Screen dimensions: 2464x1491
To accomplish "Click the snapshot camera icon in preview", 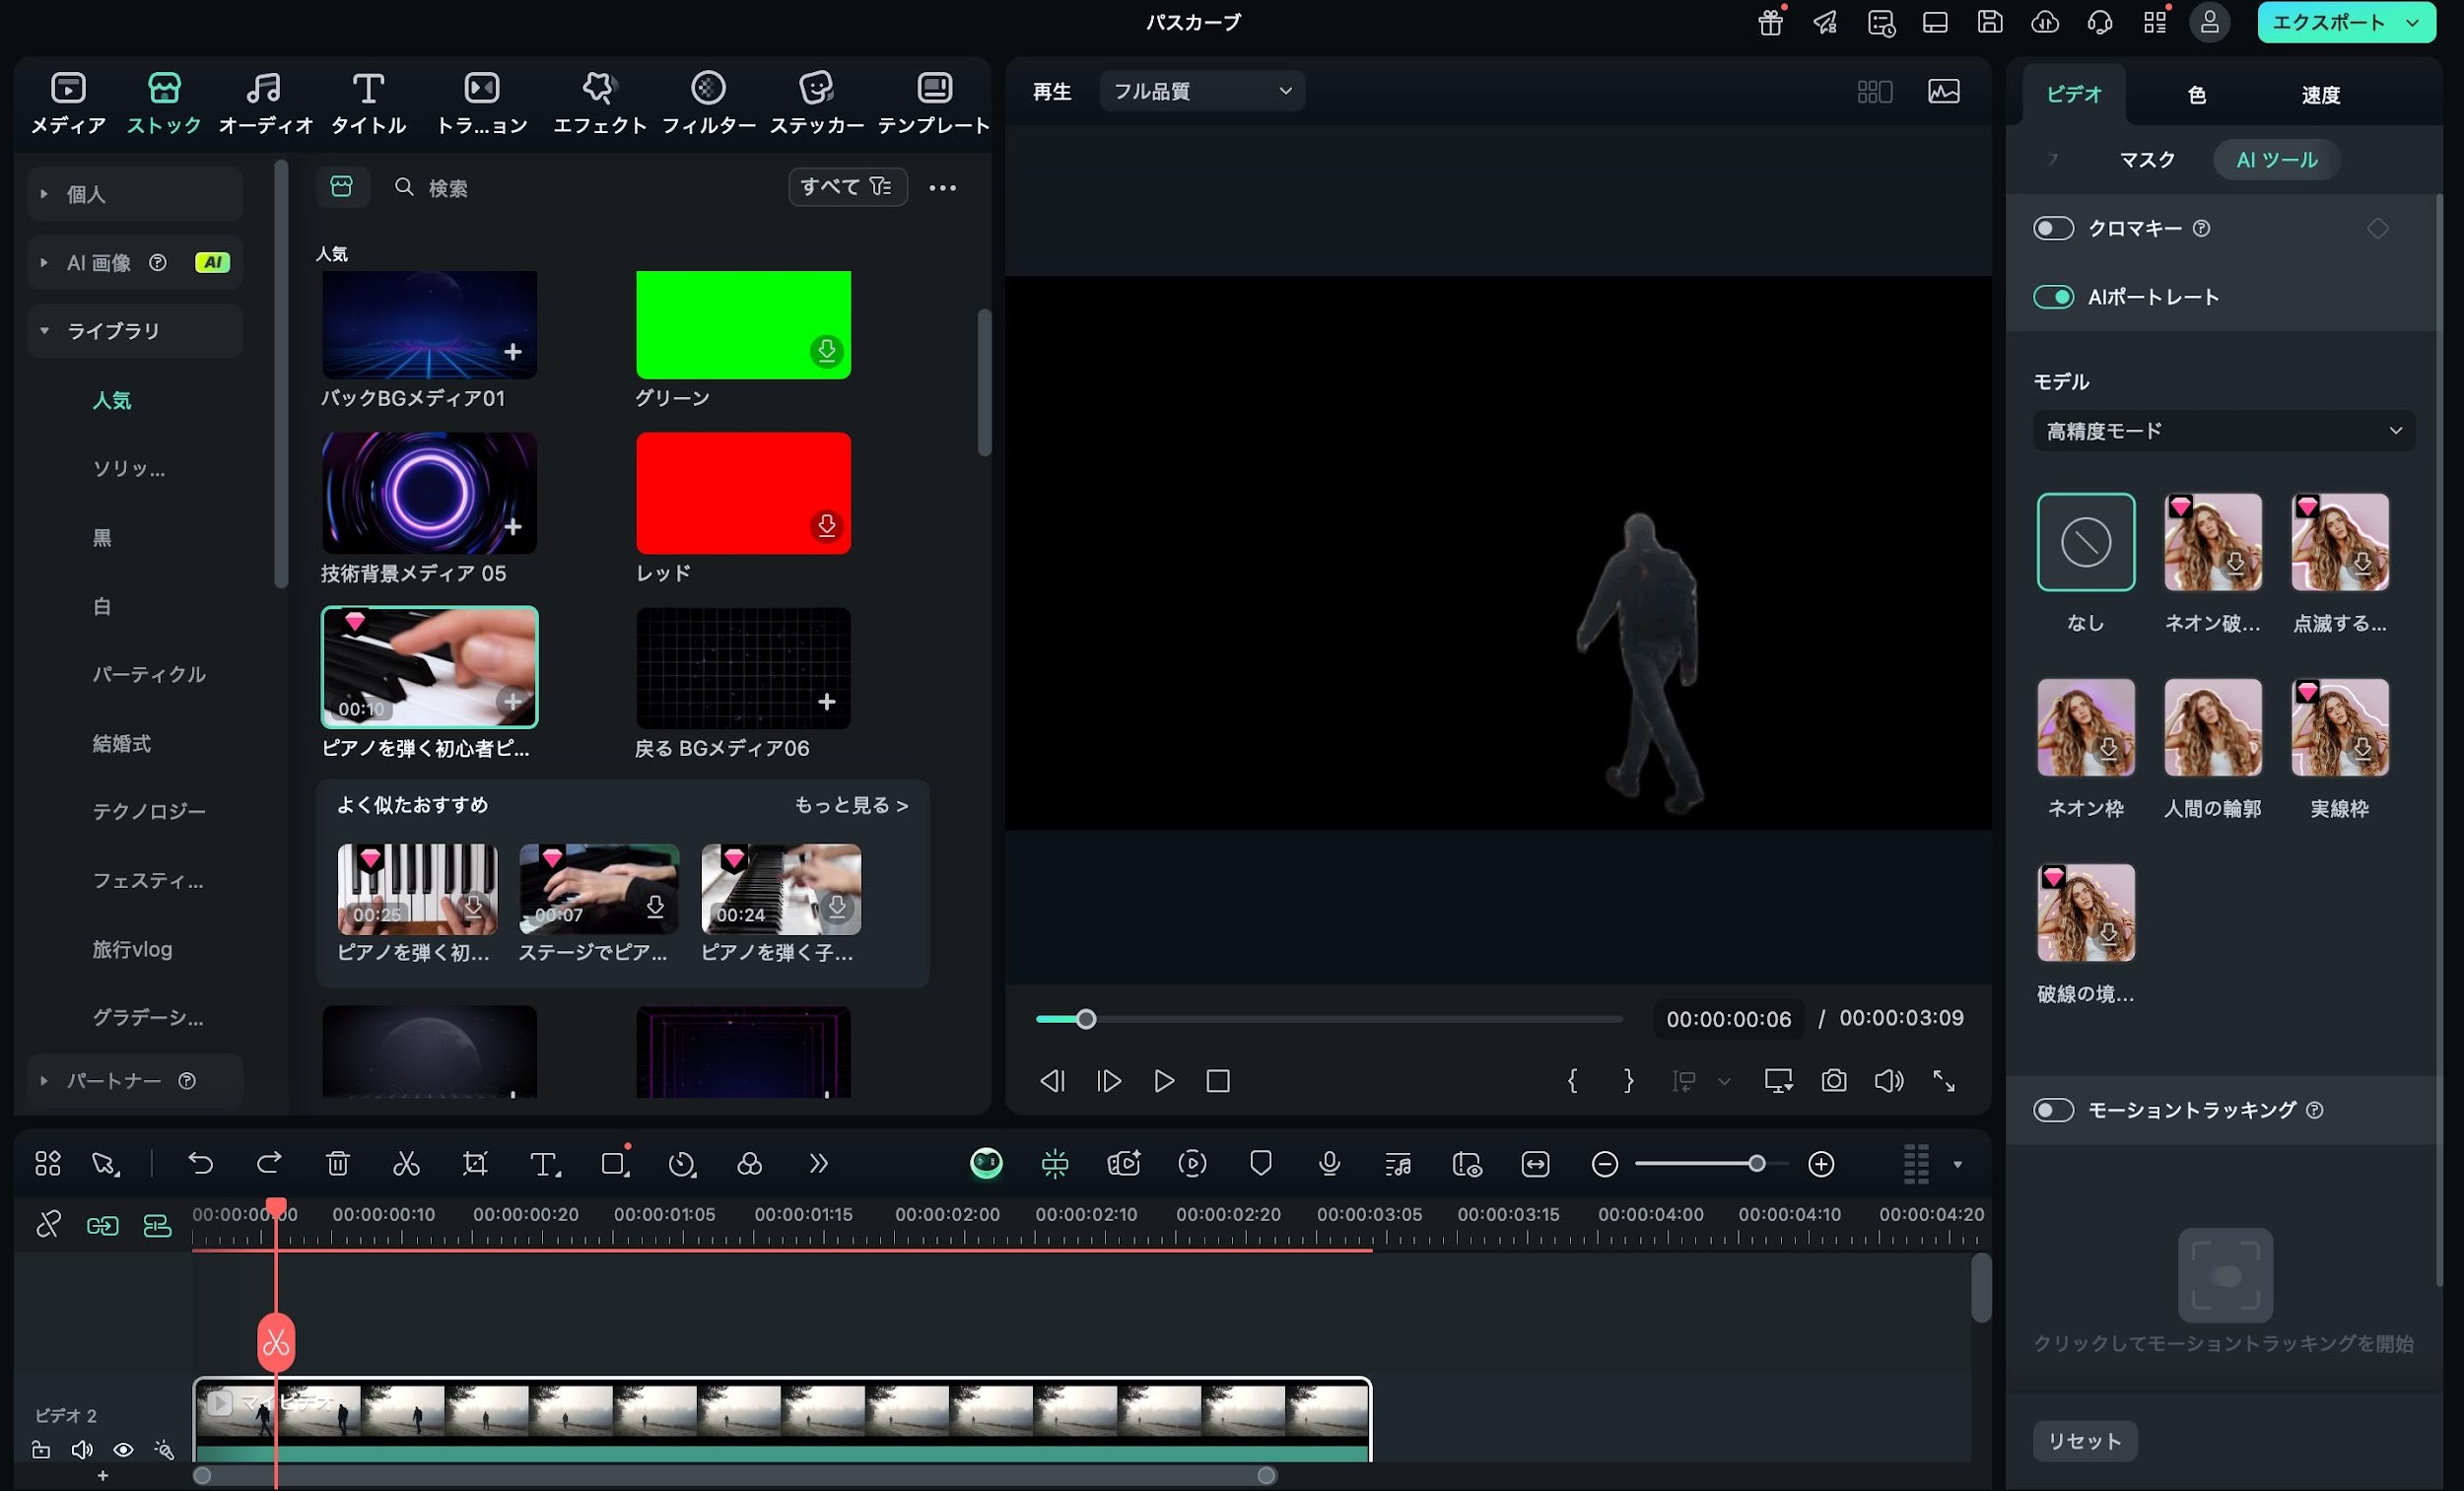I will pyautogui.click(x=1834, y=1081).
